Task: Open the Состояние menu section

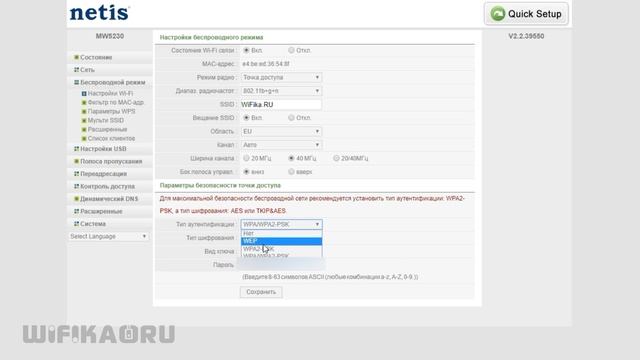Action: click(x=96, y=57)
